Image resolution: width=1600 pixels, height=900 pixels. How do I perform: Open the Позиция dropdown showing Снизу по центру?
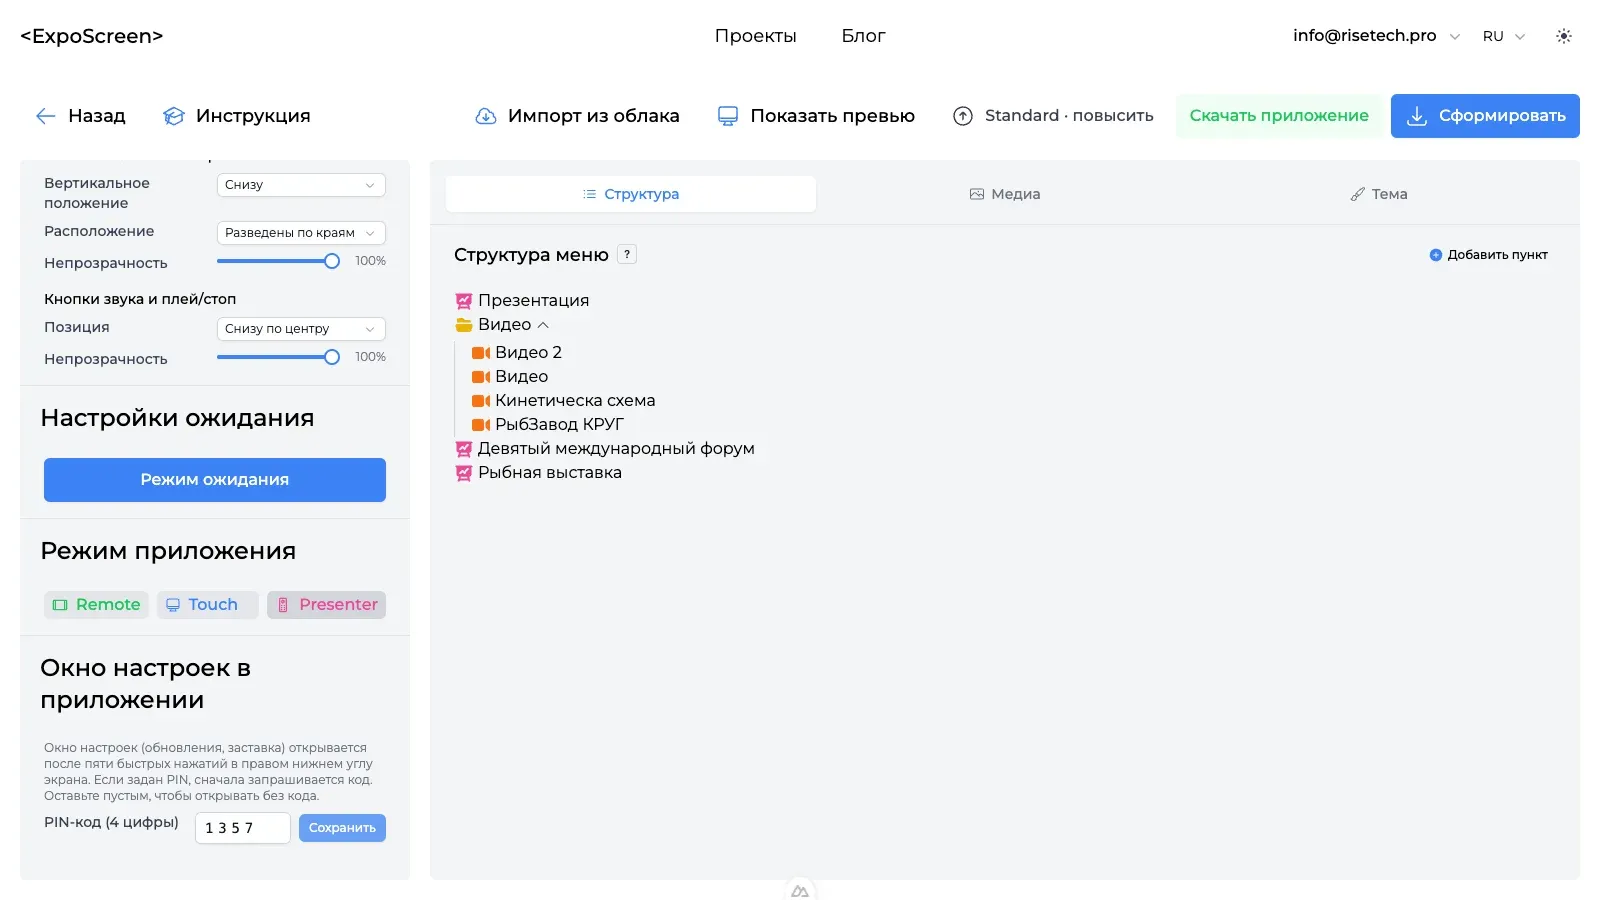(x=301, y=329)
